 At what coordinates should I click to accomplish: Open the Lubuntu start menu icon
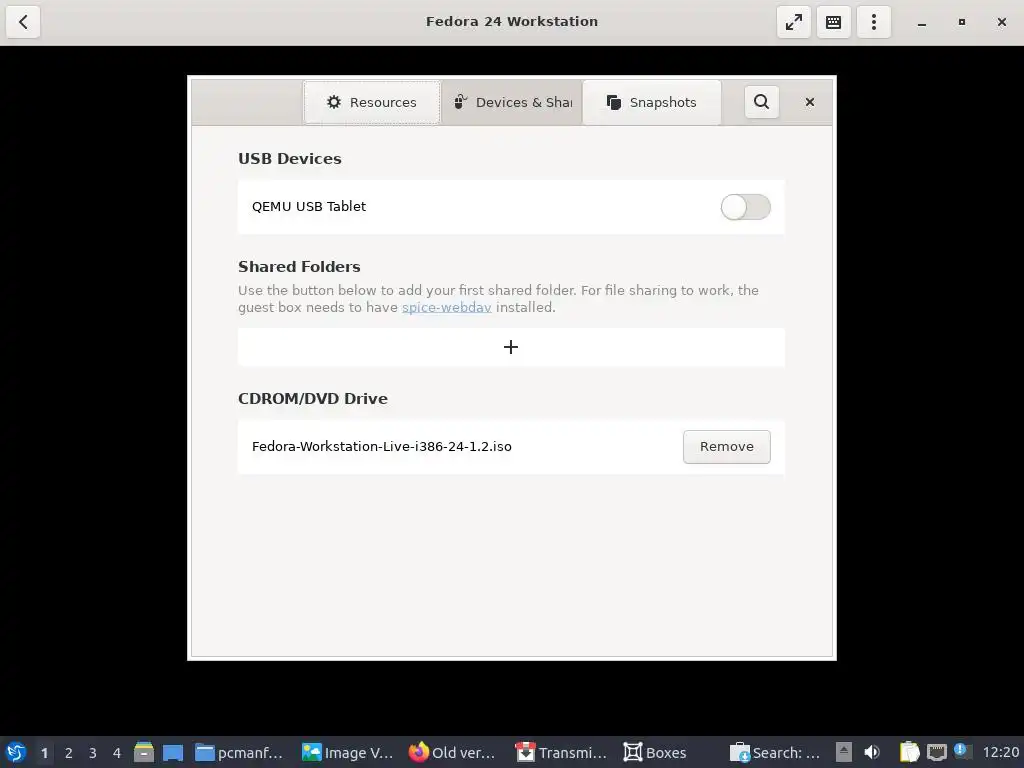coord(16,752)
